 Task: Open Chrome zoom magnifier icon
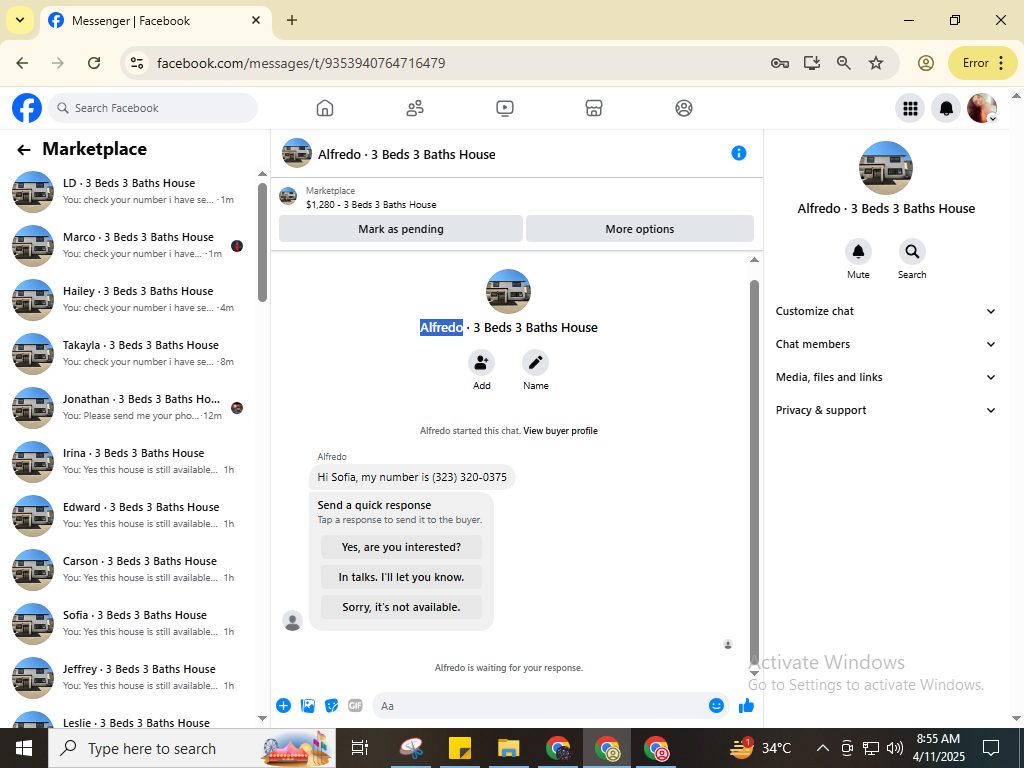[x=844, y=63]
